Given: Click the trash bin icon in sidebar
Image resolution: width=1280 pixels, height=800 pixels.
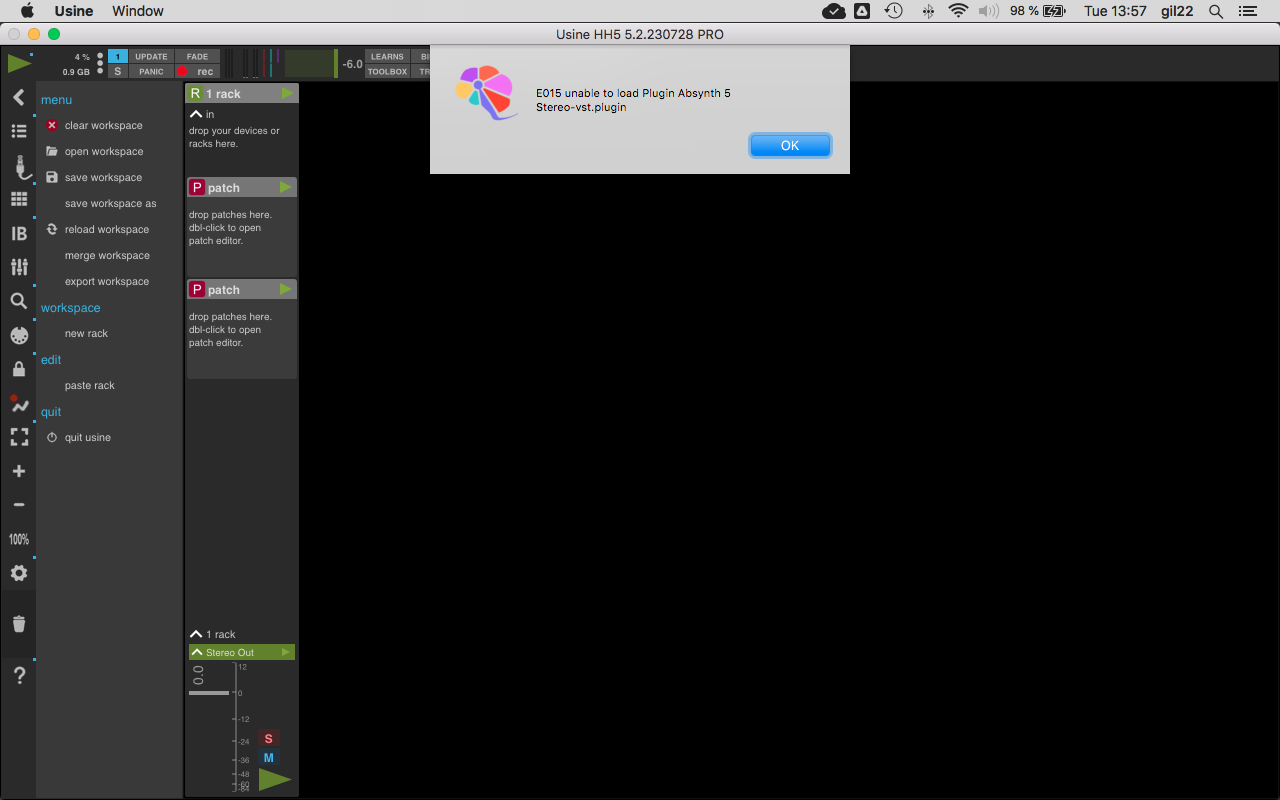Looking at the screenshot, I should pos(18,624).
